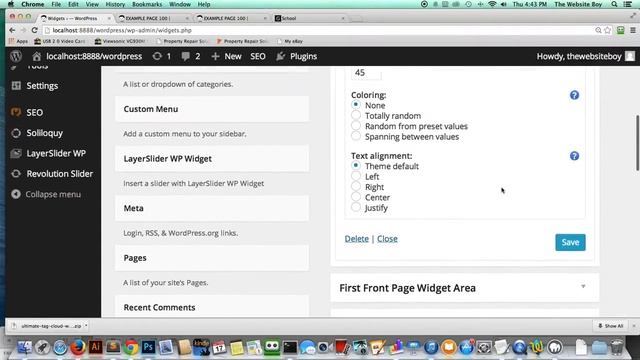Image resolution: width=640 pixels, height=360 pixels.
Task: Open the updates icon showing 1
Action: tap(157, 56)
